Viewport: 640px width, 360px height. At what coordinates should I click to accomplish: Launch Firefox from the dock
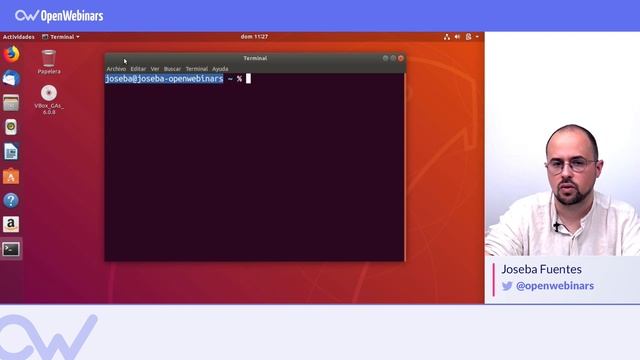tap(11, 54)
